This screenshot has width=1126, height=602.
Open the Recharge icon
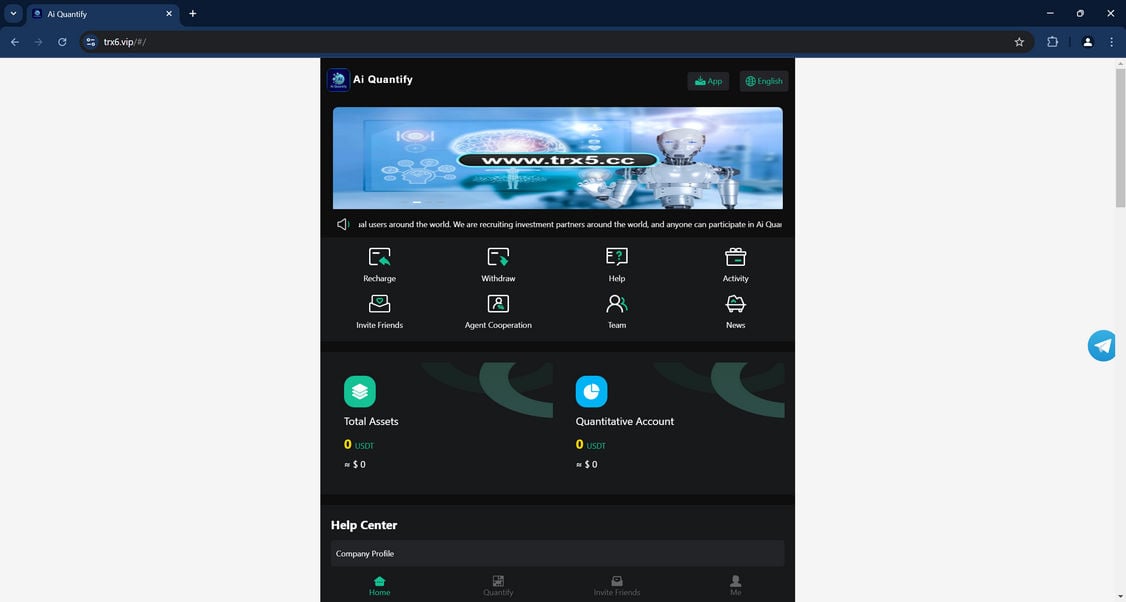click(x=379, y=257)
